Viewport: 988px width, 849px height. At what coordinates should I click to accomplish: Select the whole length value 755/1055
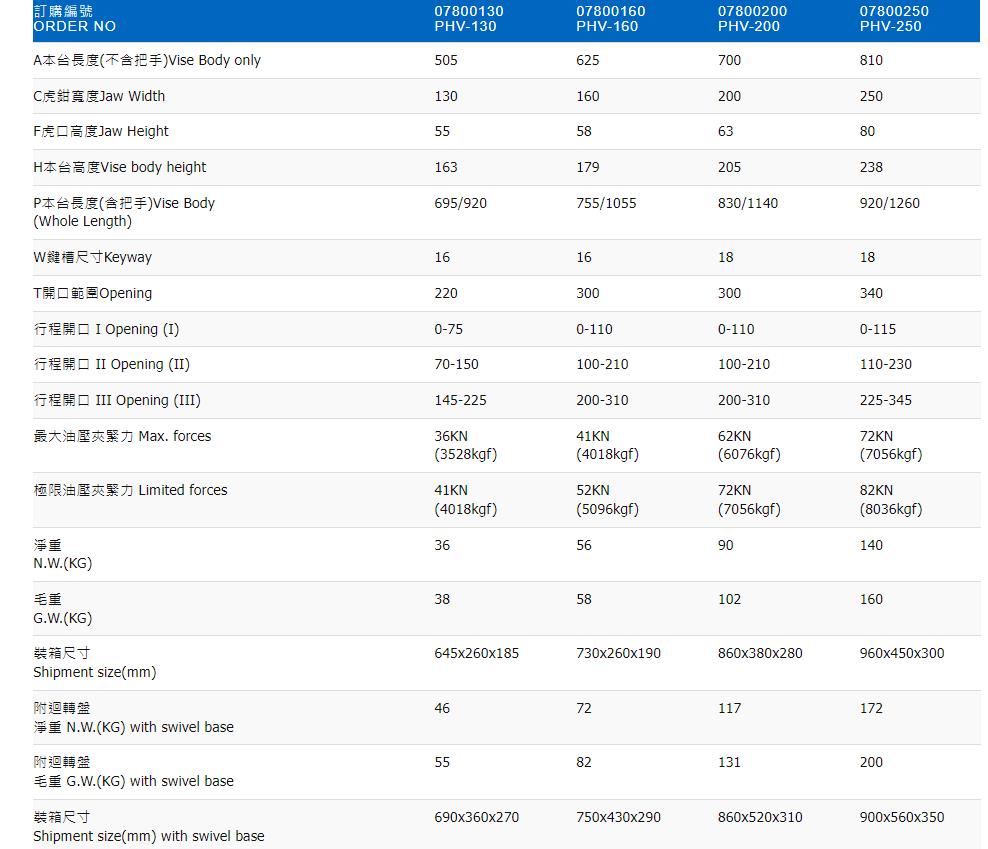coord(606,203)
